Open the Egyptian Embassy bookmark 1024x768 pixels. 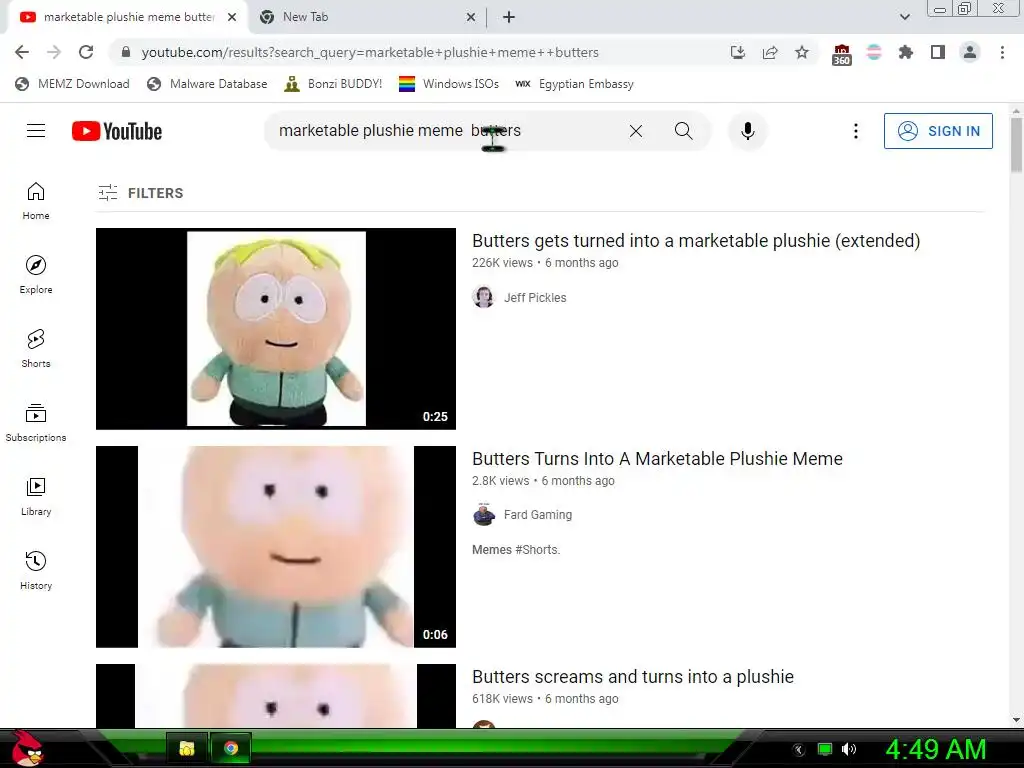(574, 84)
